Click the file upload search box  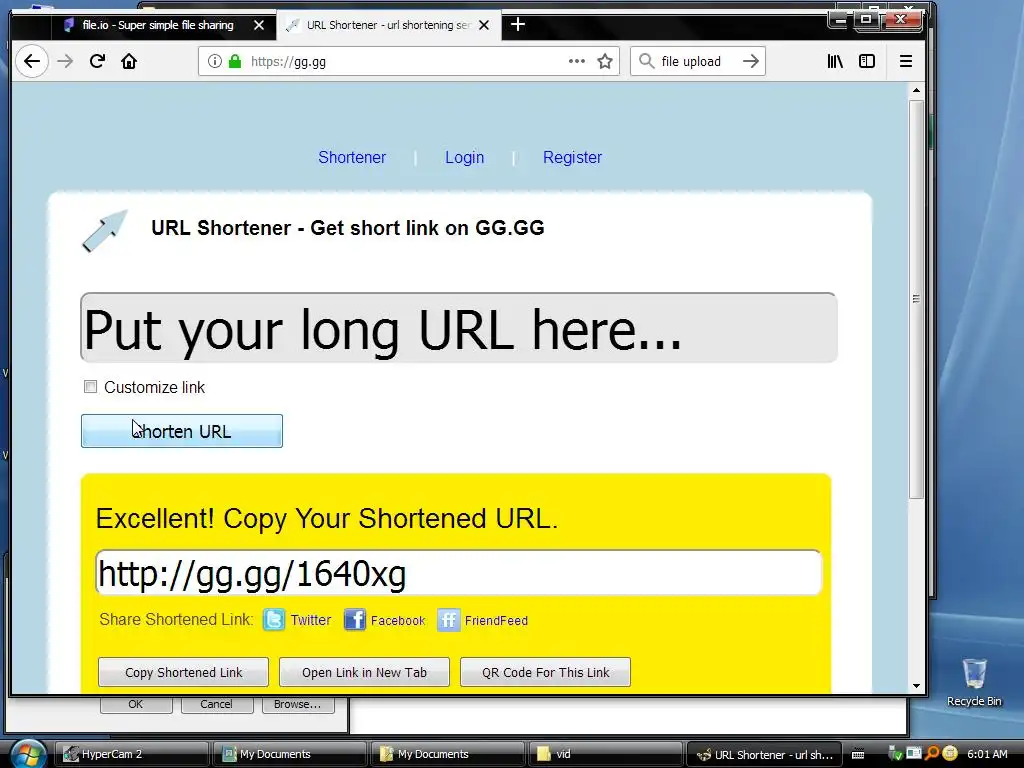(x=697, y=61)
